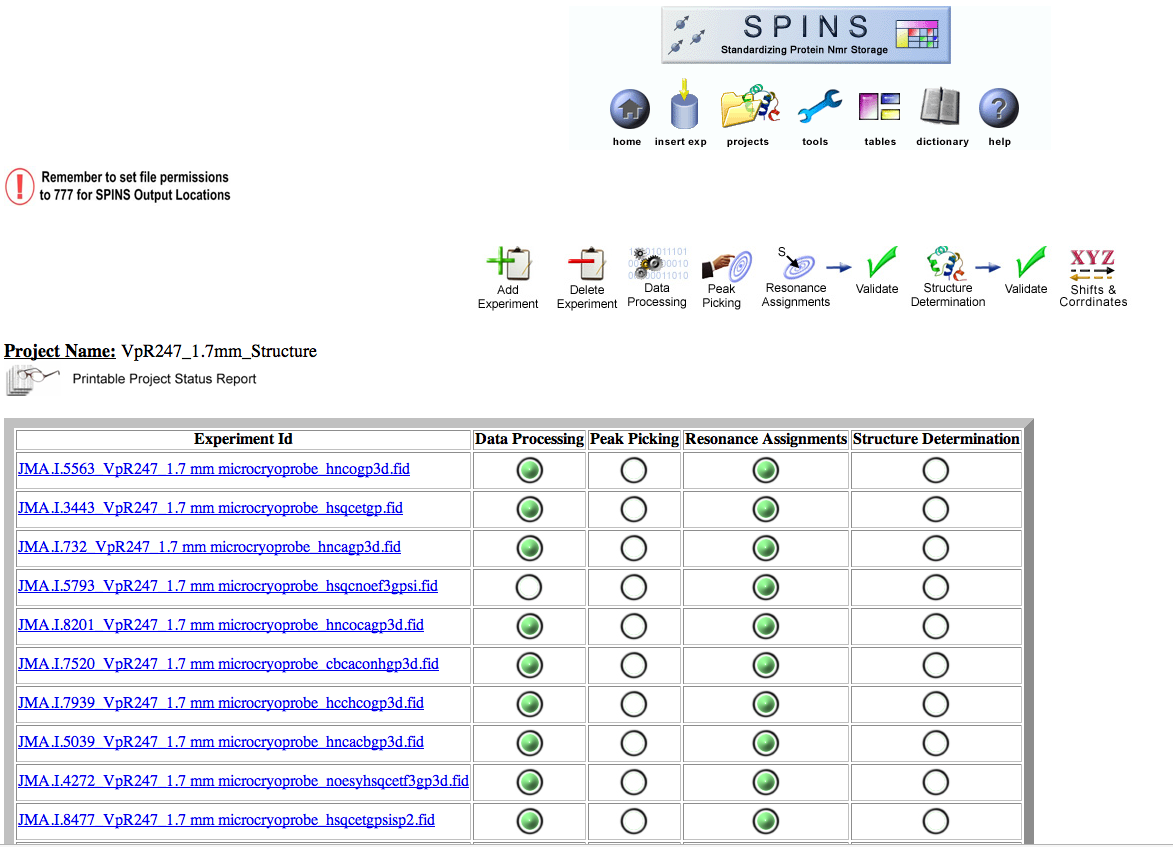Click the Add Experiment icon

click(508, 266)
